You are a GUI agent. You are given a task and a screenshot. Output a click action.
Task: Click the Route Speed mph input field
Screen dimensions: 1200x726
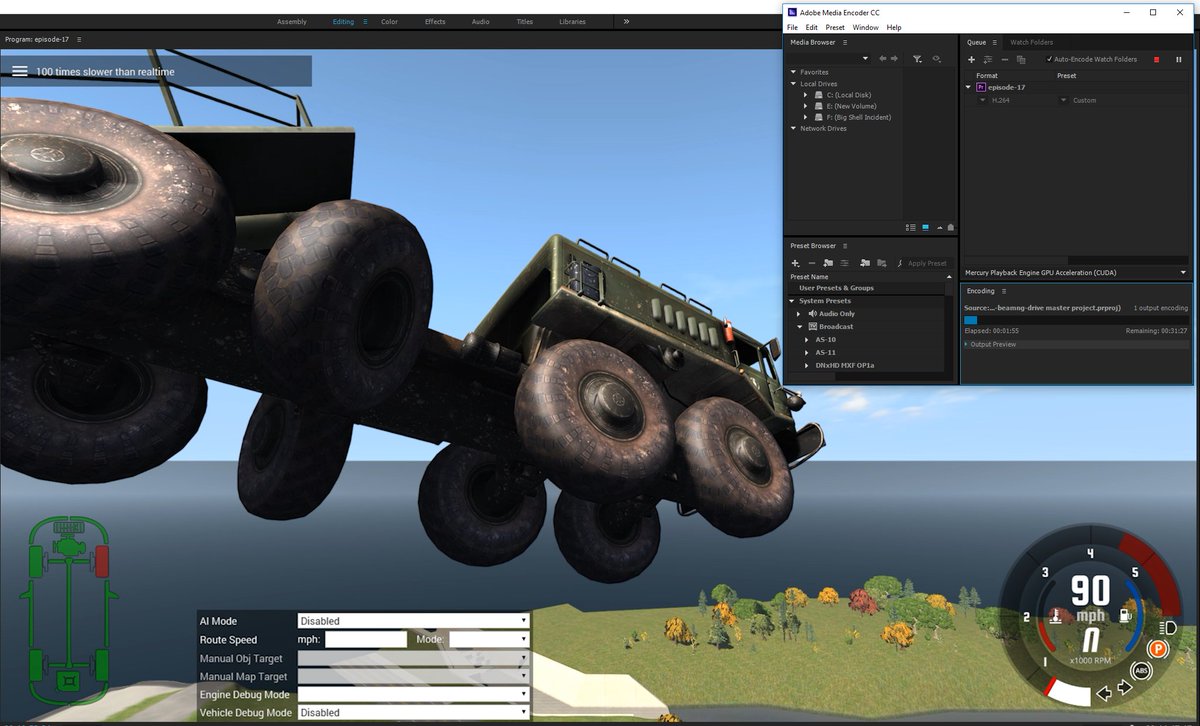365,639
